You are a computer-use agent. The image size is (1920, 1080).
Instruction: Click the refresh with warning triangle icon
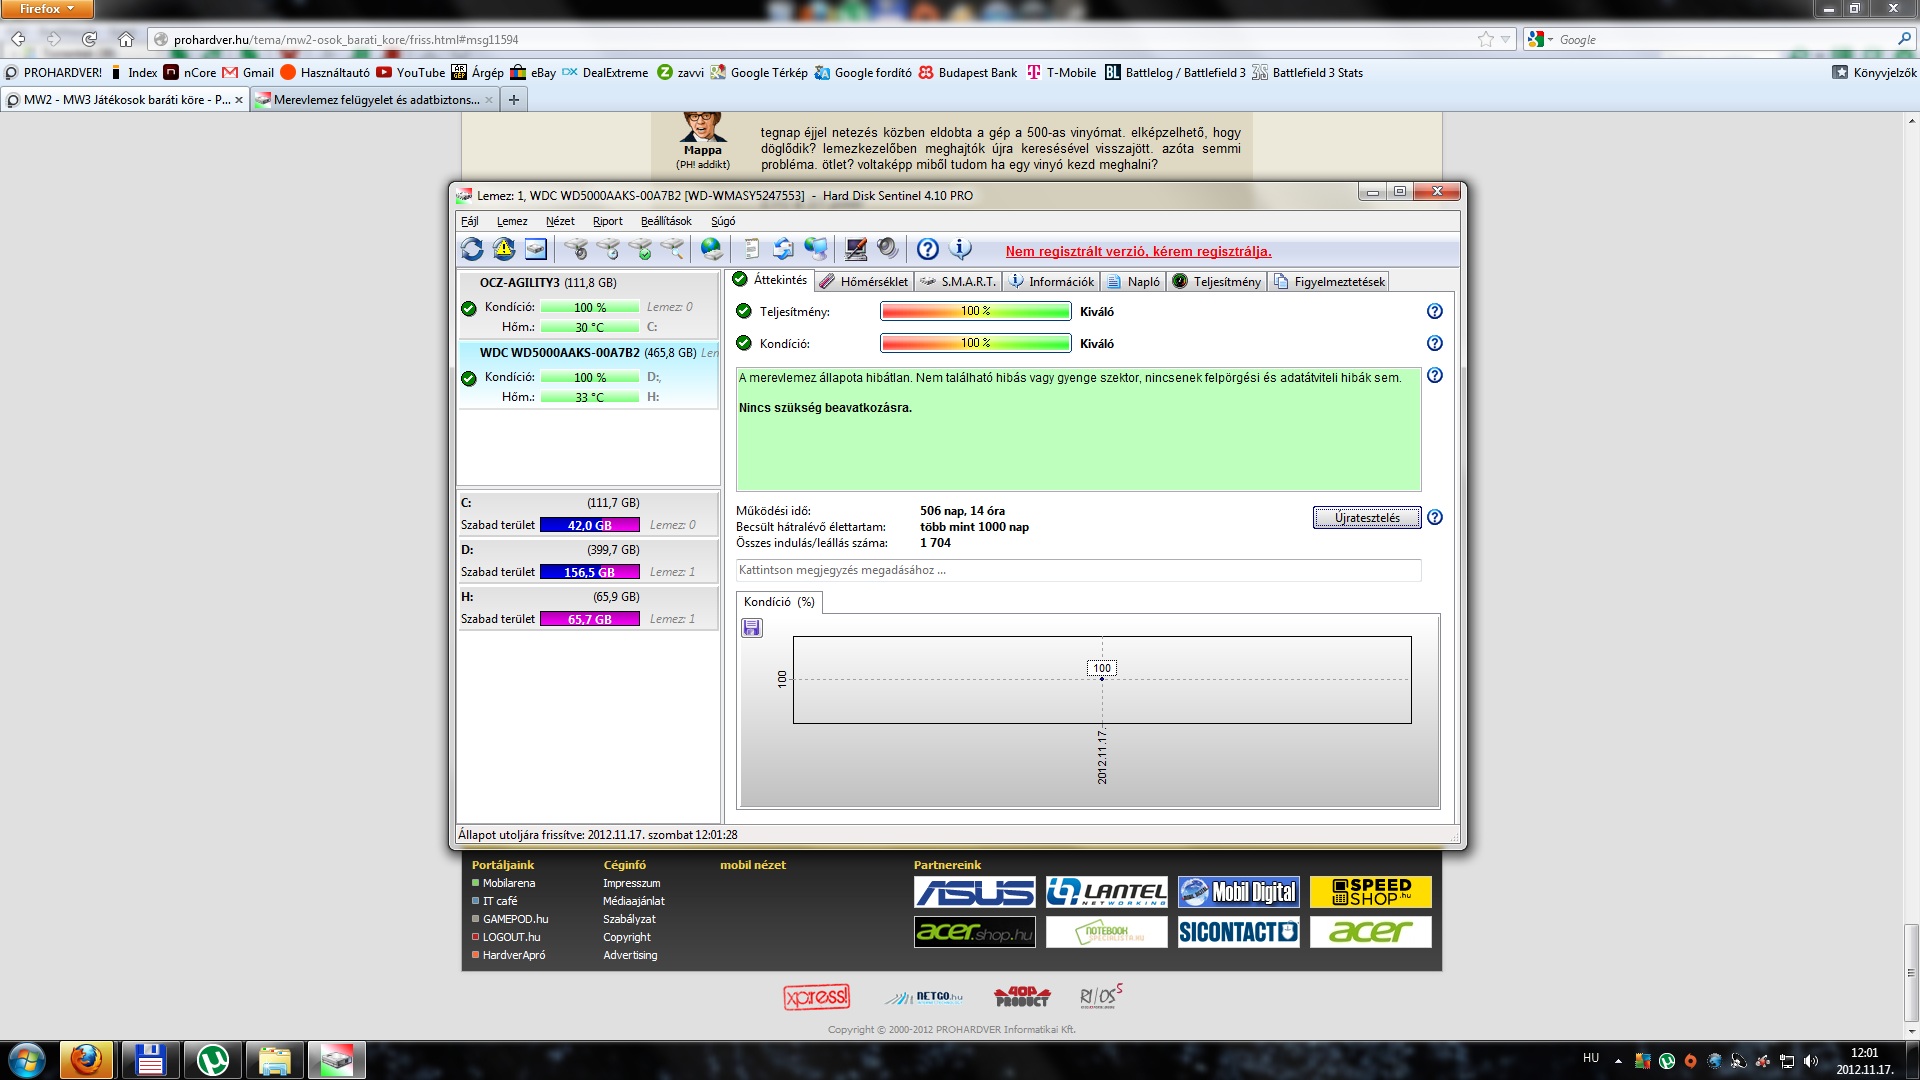point(504,249)
